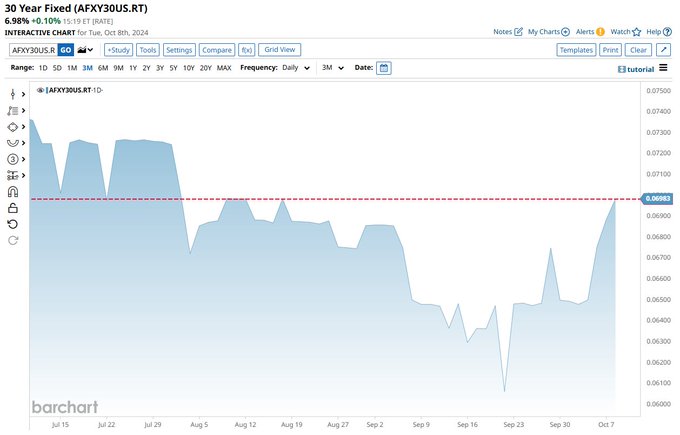Select the 3M range
680x435 pixels.
point(88,68)
